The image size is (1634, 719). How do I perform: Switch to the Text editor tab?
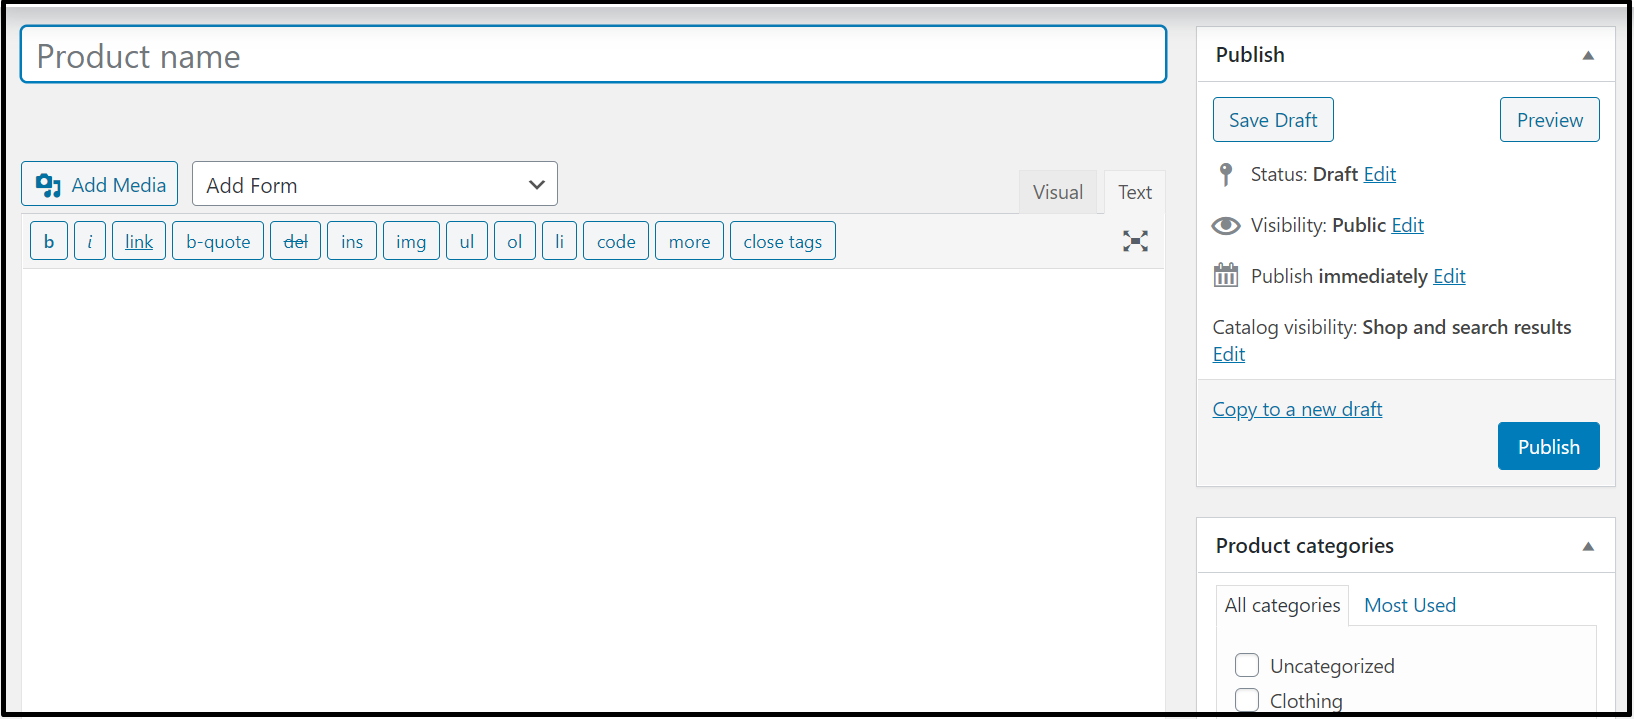[x=1135, y=192]
